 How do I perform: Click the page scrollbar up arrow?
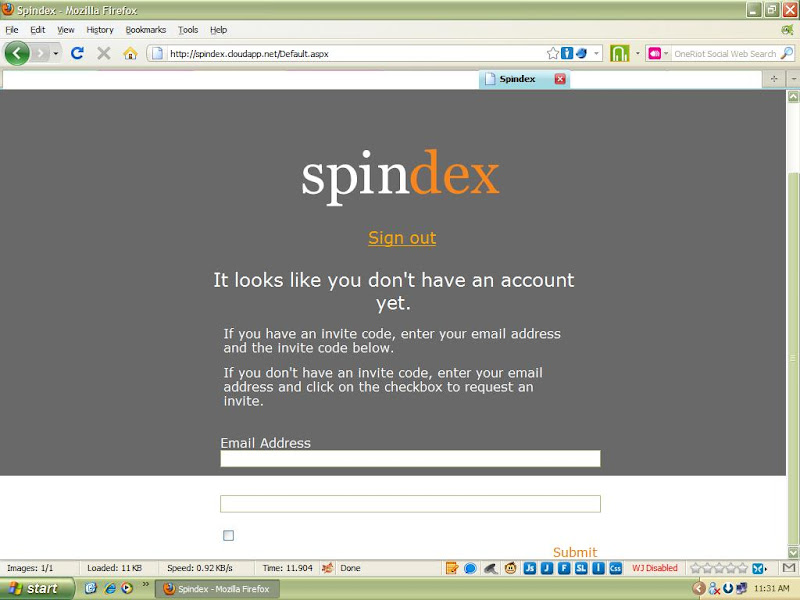pyautogui.click(x=793, y=96)
